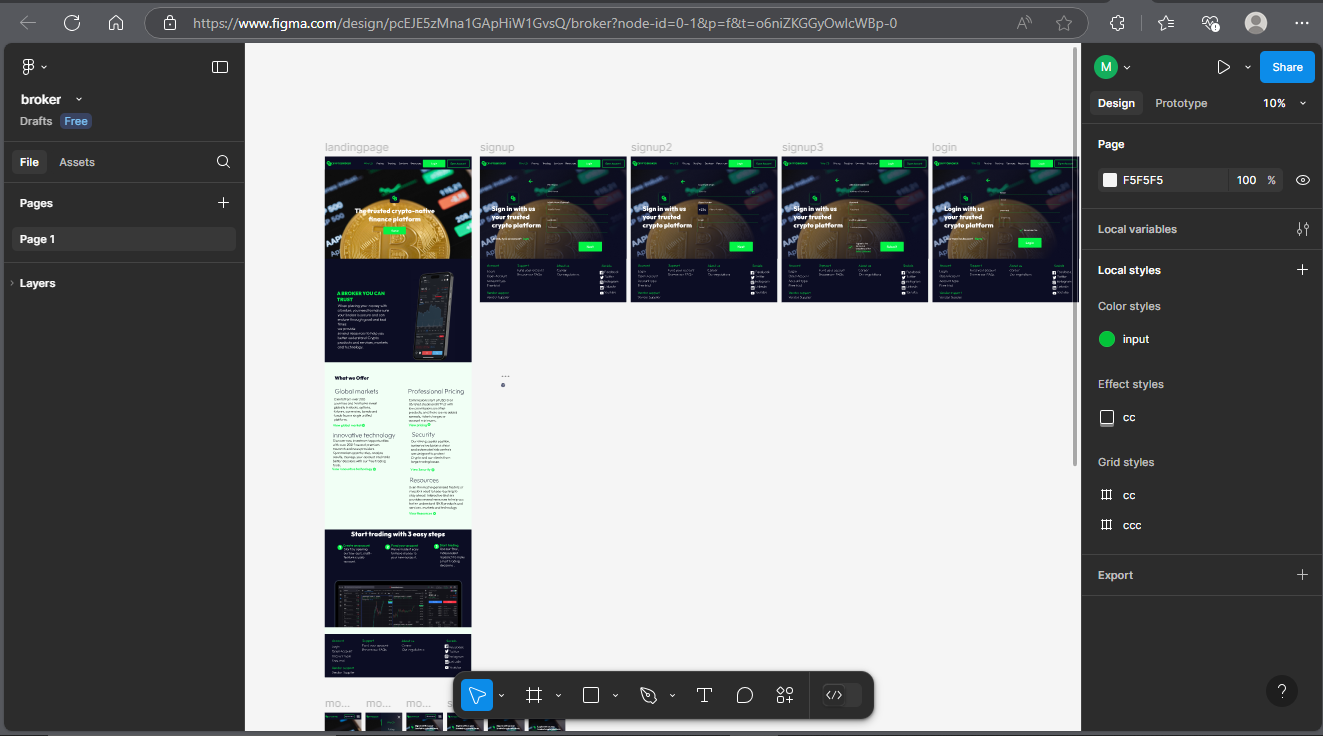The width and height of the screenshot is (1323, 736).
Task: Click the F5F5F5 page color swatch
Action: (1109, 180)
